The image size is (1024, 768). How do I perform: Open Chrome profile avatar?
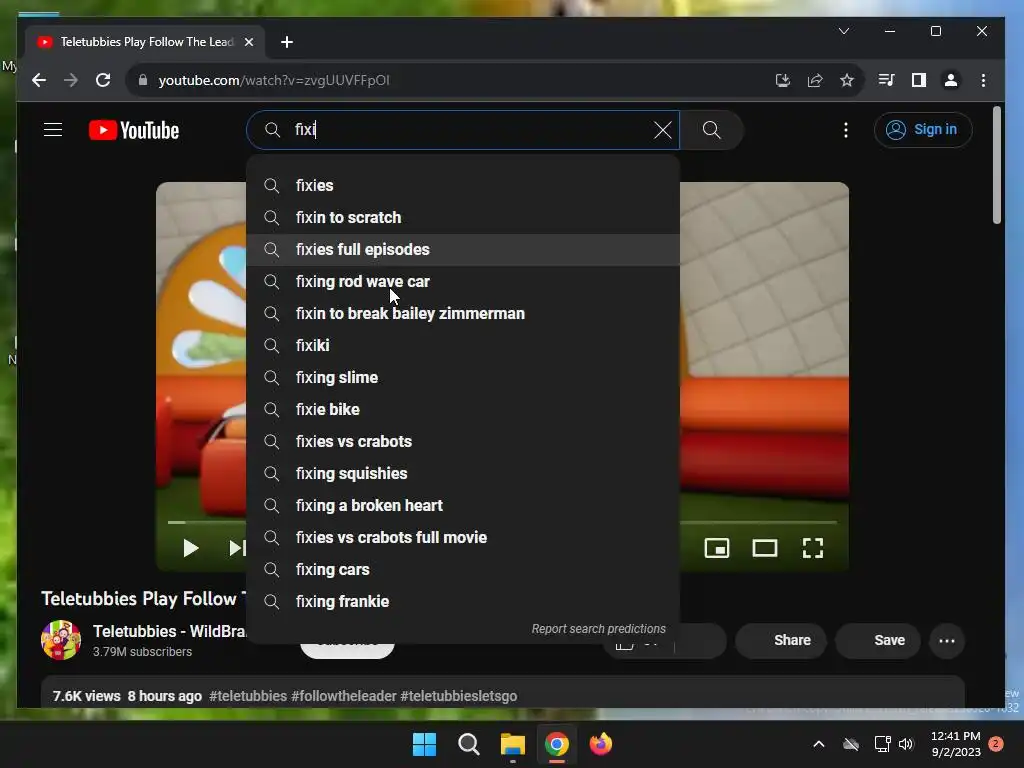[951, 80]
